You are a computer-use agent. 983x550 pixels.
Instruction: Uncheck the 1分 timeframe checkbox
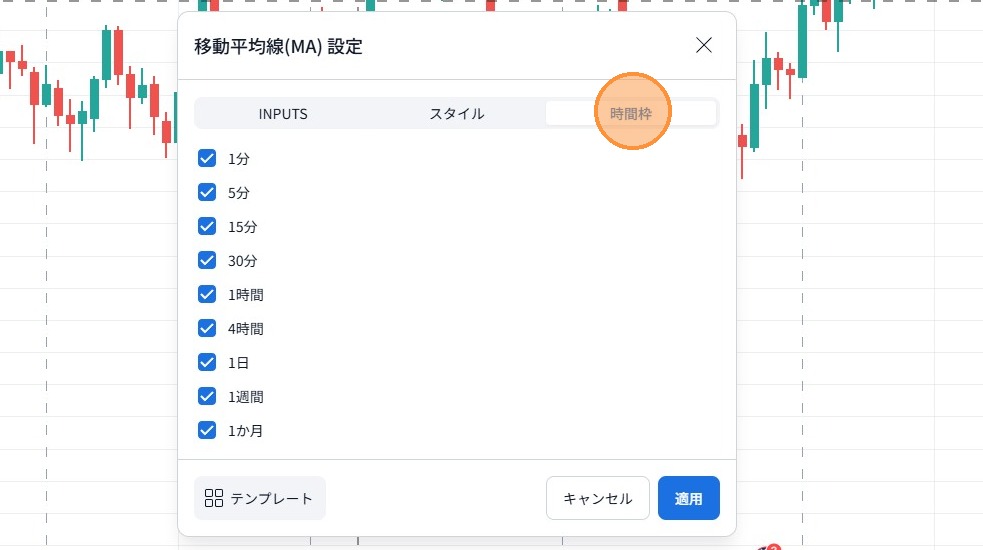point(207,158)
